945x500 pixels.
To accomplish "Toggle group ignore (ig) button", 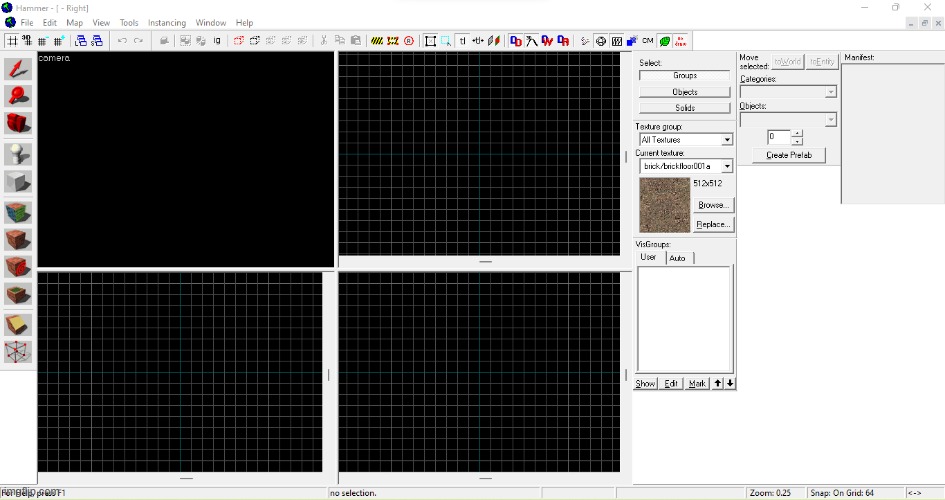I will 217,41.
